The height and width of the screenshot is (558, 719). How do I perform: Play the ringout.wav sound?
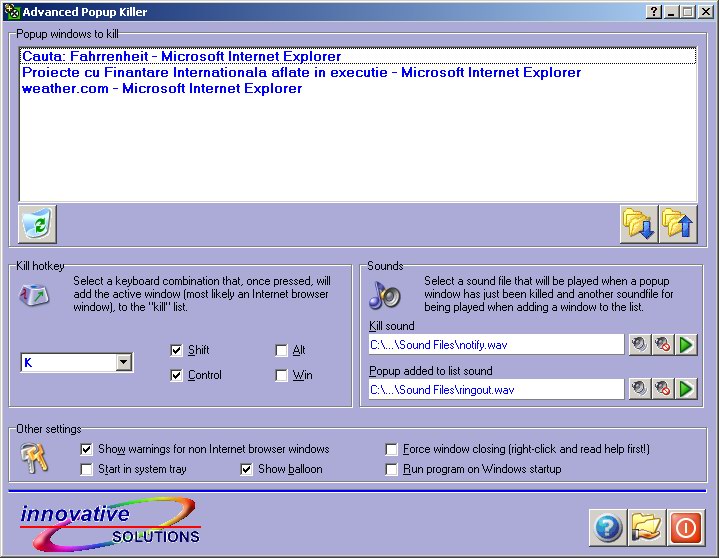tap(686, 389)
